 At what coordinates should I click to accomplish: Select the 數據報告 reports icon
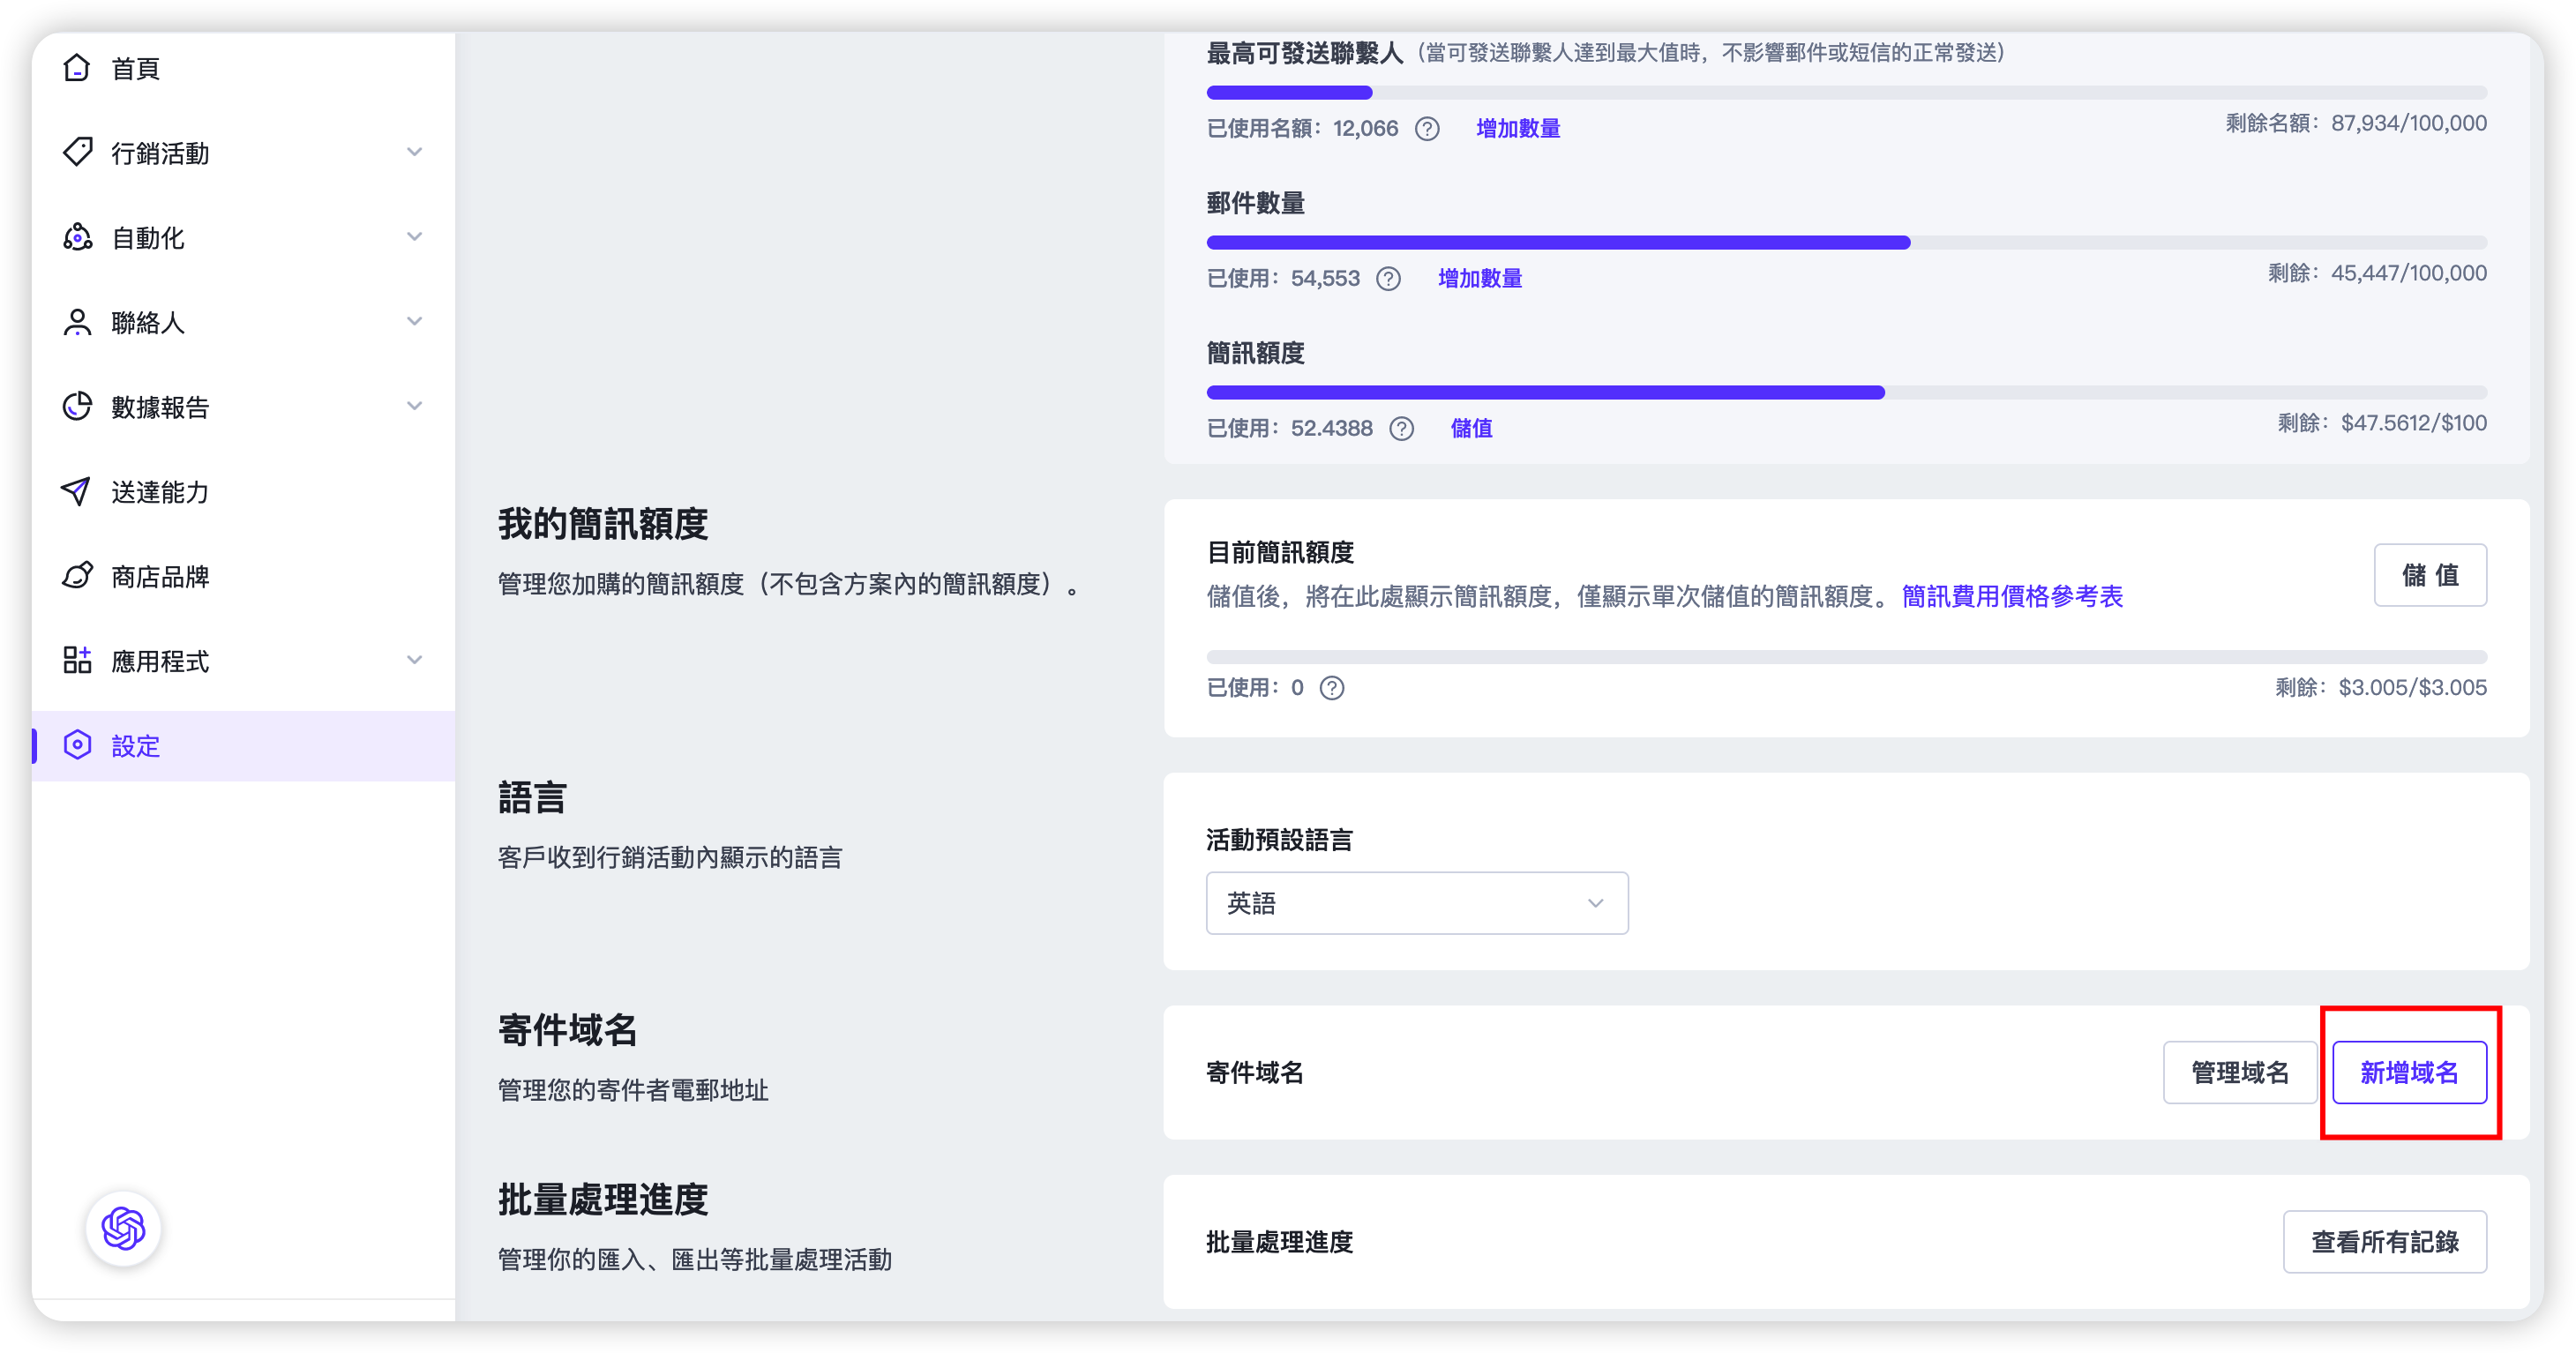point(78,406)
